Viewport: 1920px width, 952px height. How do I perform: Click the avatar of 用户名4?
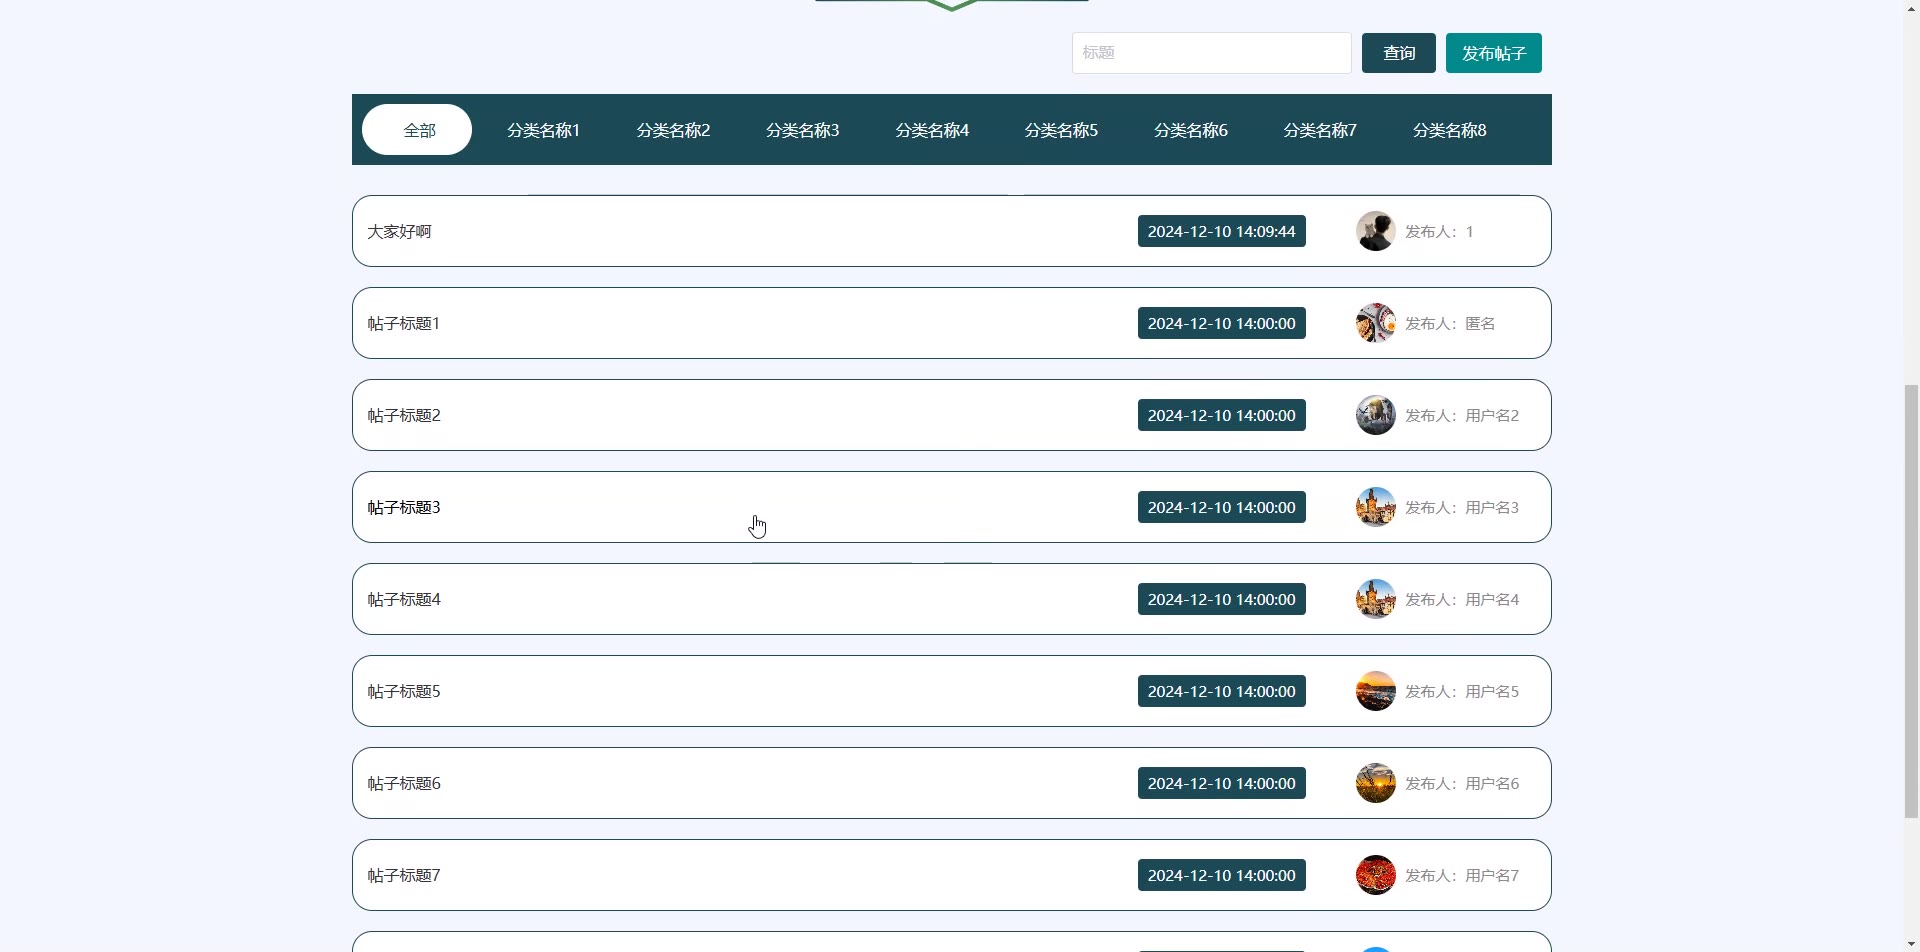(1375, 599)
